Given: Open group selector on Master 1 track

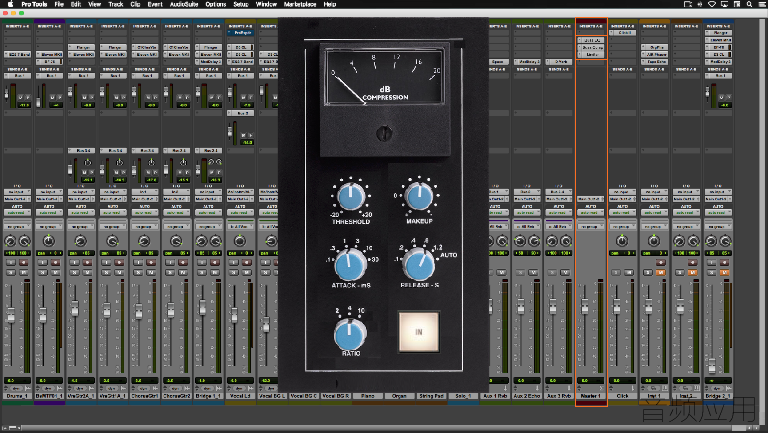Looking at the screenshot, I should click(591, 227).
